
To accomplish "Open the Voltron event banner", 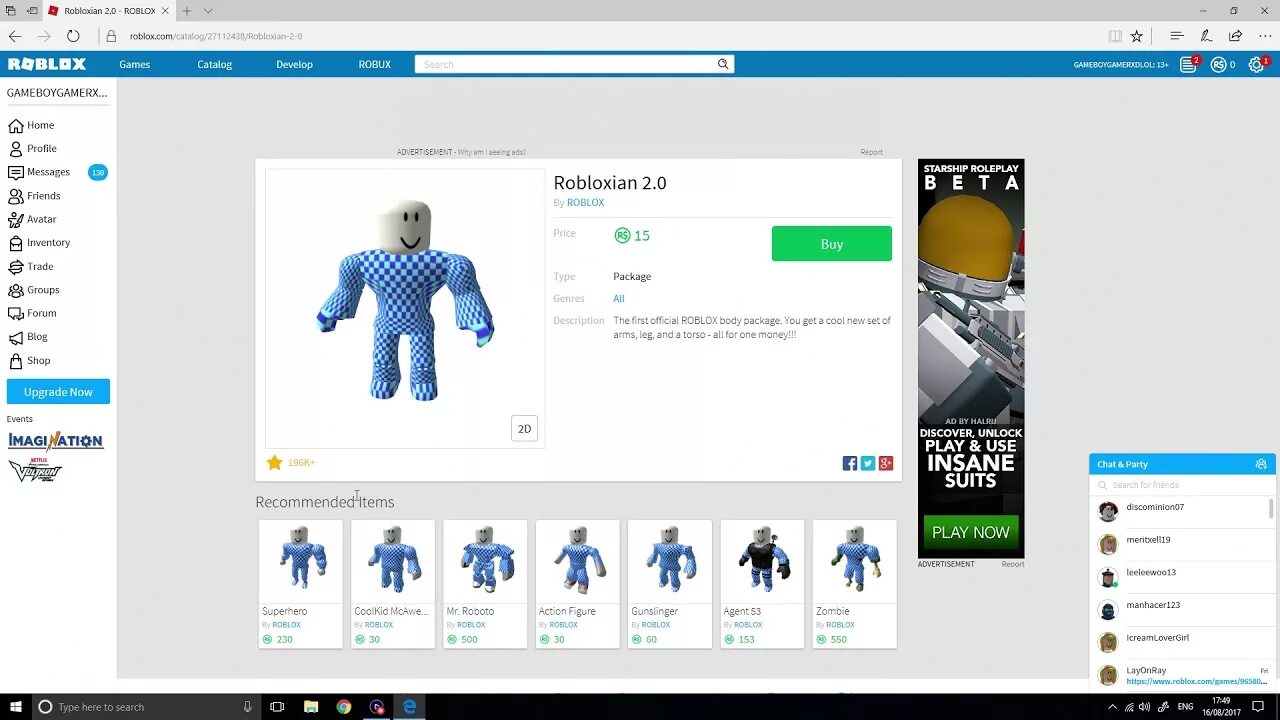I will click(35, 470).
